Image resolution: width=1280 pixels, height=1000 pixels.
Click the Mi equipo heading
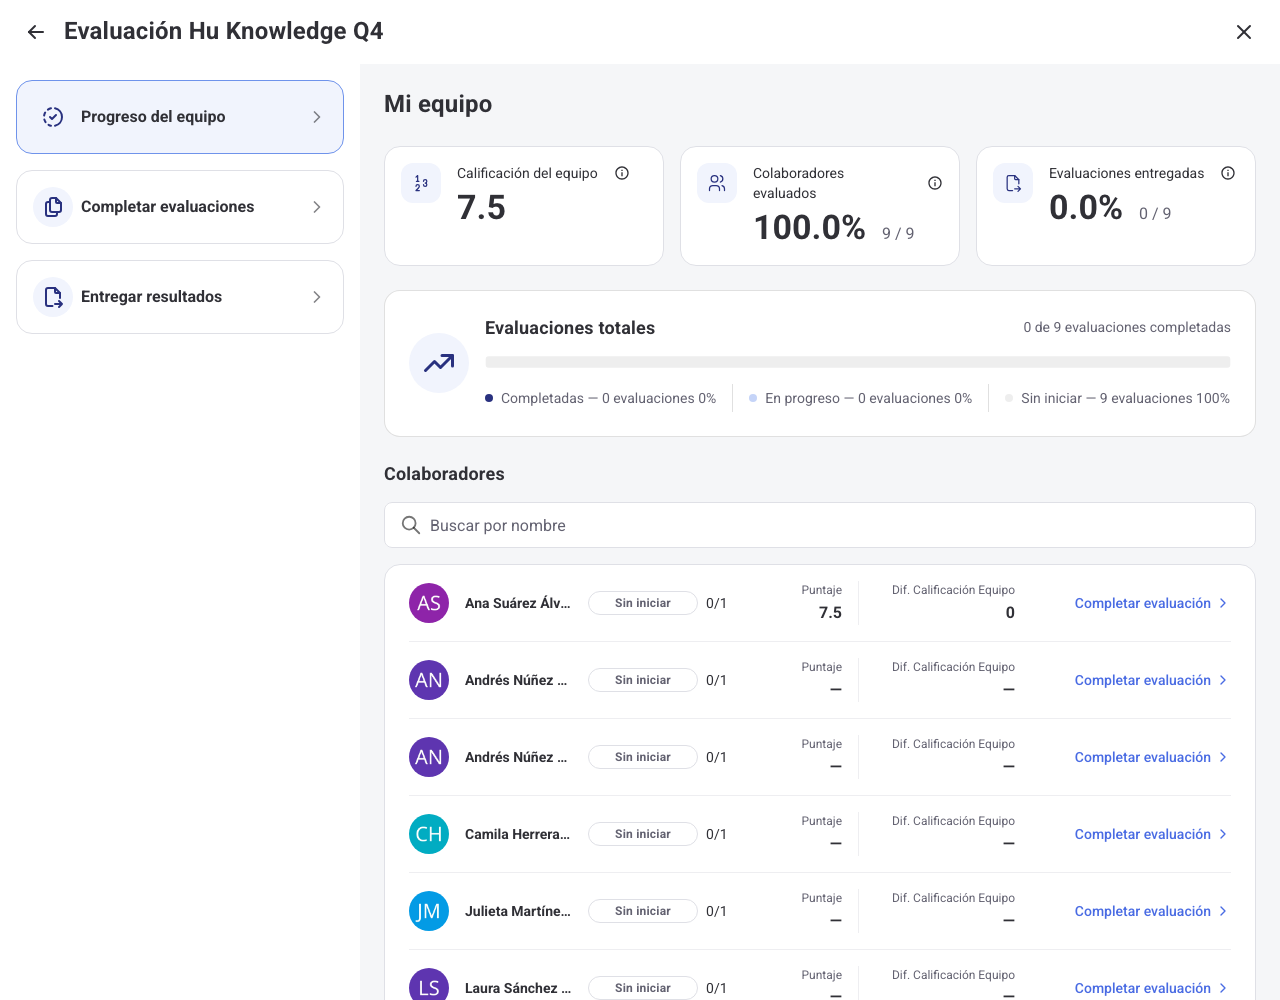pyautogui.click(x=438, y=104)
